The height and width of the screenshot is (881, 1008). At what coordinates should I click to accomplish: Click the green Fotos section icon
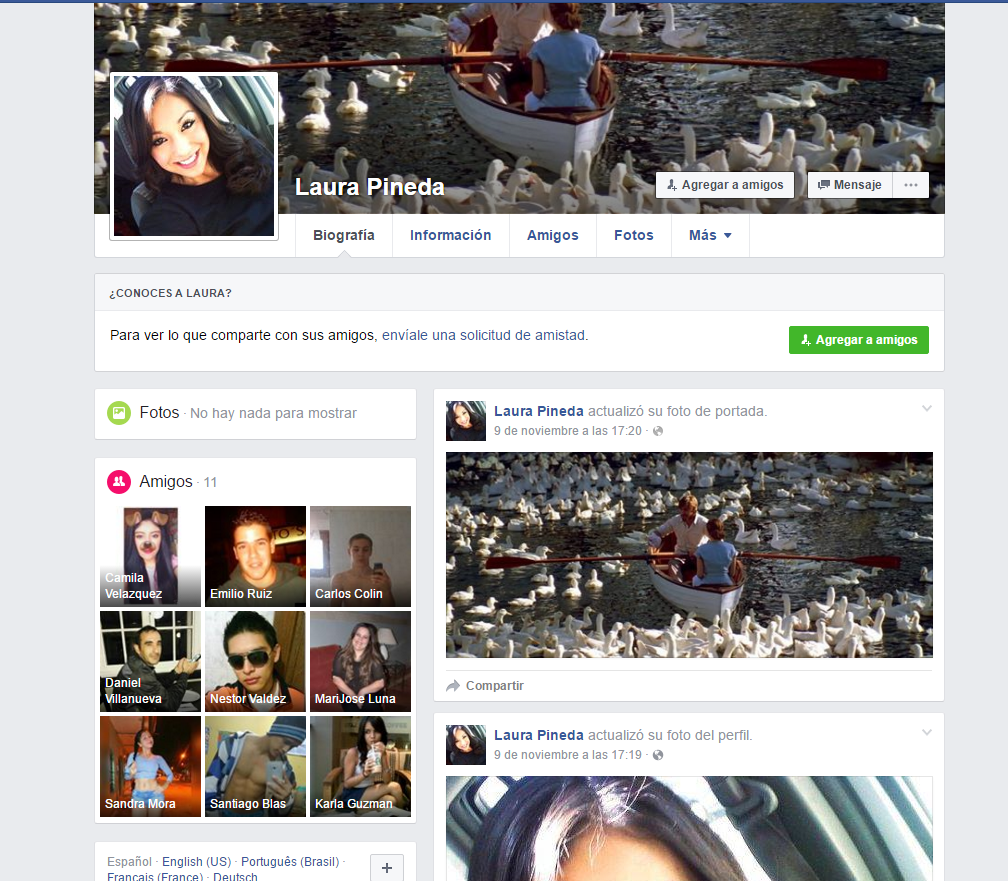pyautogui.click(x=119, y=413)
